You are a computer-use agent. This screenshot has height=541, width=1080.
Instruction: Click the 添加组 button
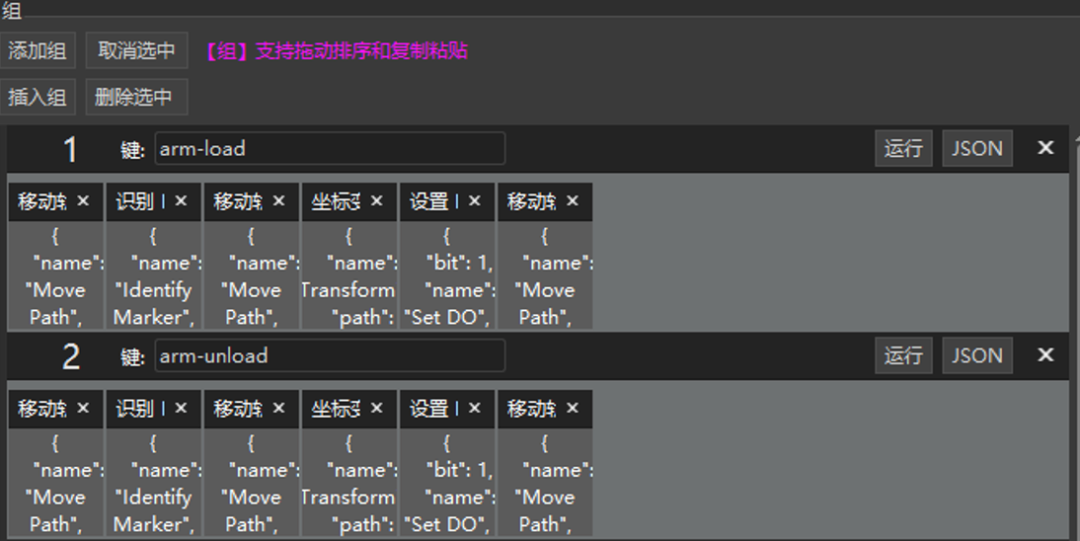pos(37,50)
